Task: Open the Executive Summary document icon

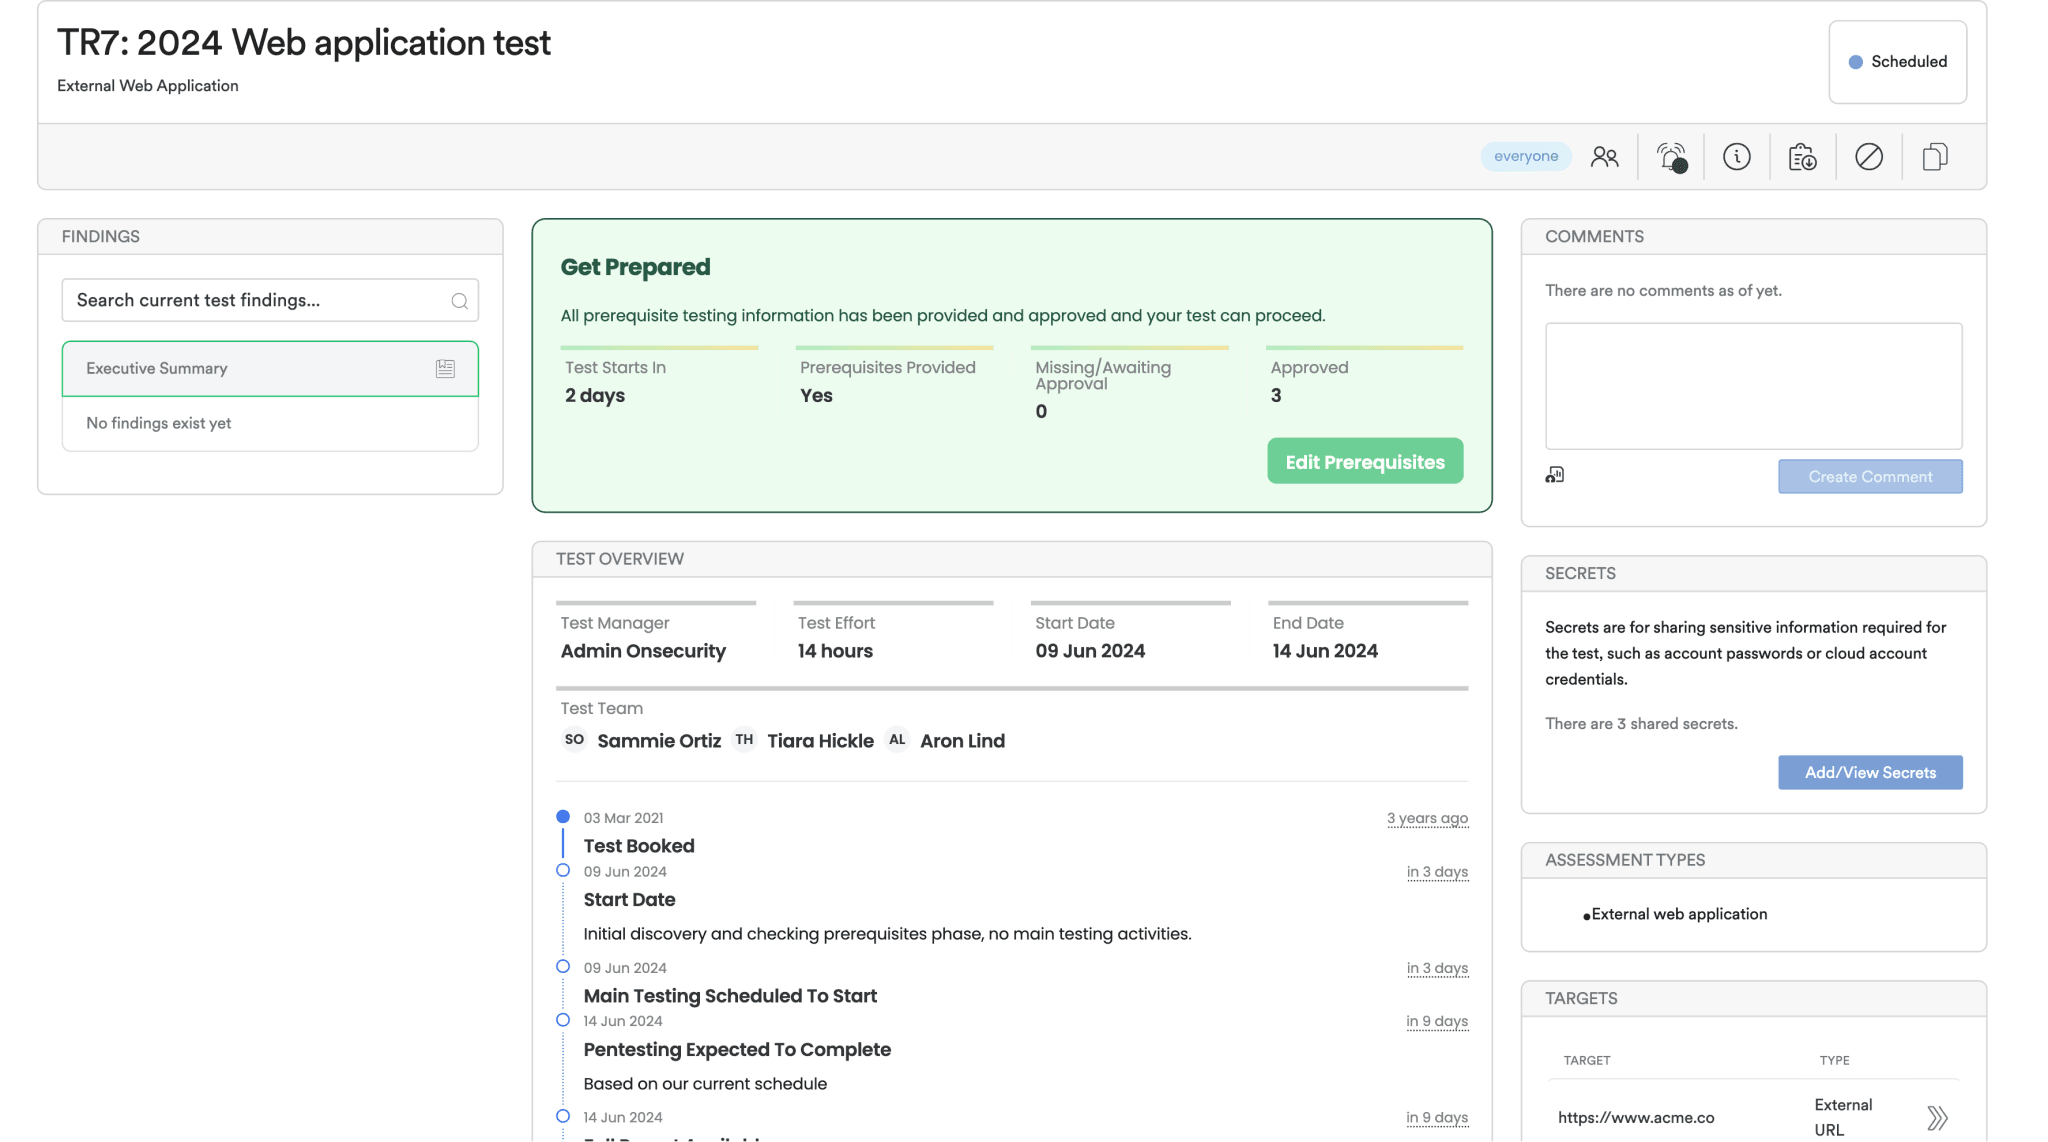Action: pyautogui.click(x=444, y=368)
